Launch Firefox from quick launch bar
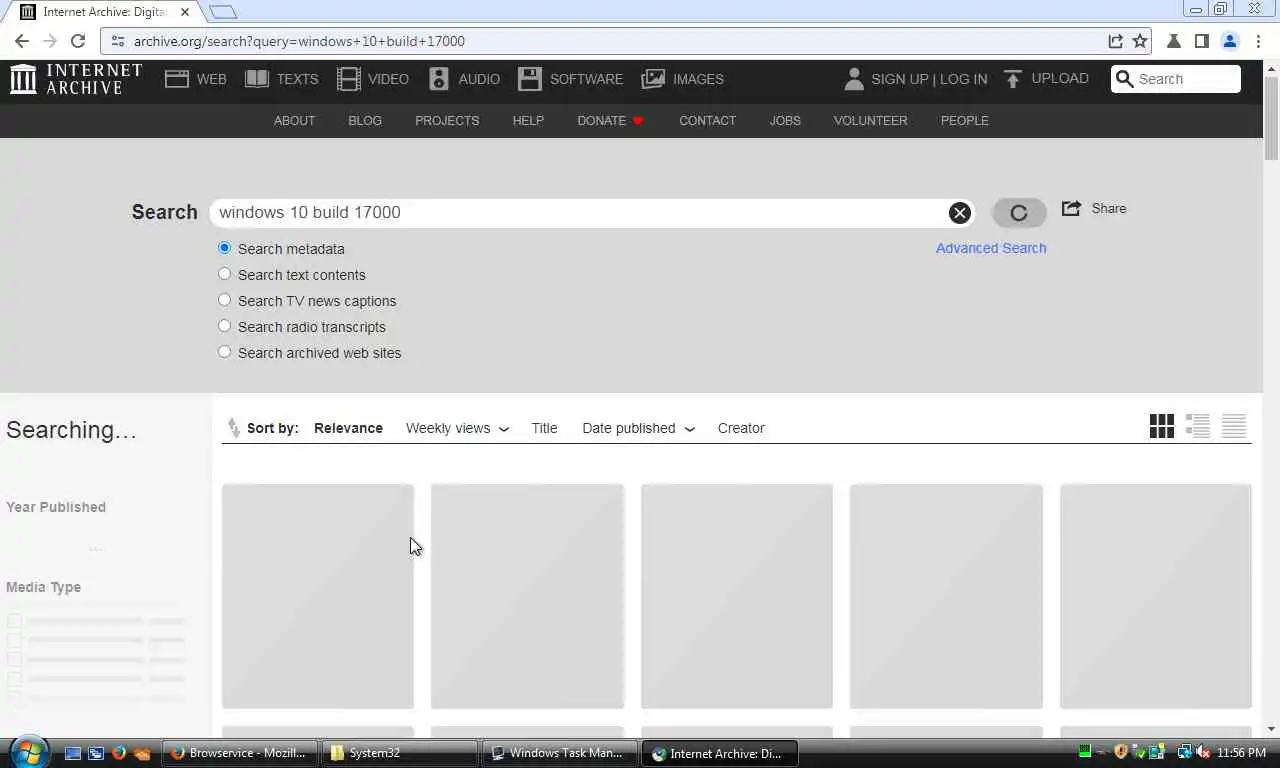Viewport: 1280px width, 768px height. (x=119, y=753)
